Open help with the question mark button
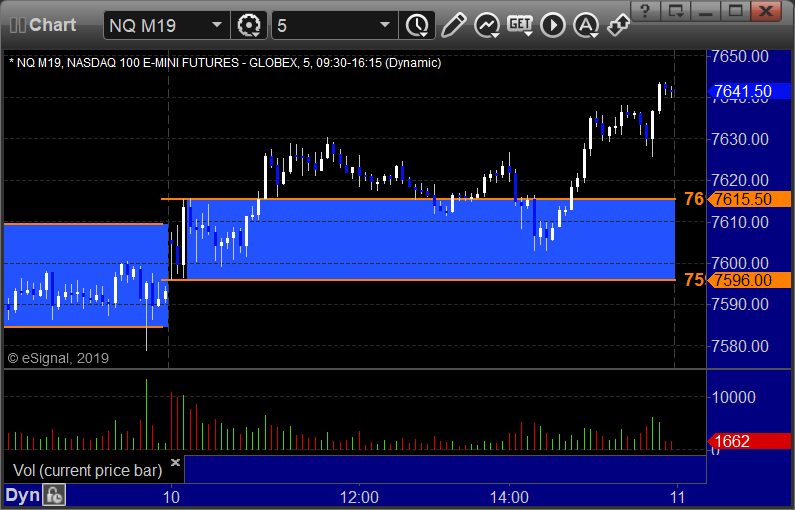Screen dimensions: 795x510 [x=645, y=11]
